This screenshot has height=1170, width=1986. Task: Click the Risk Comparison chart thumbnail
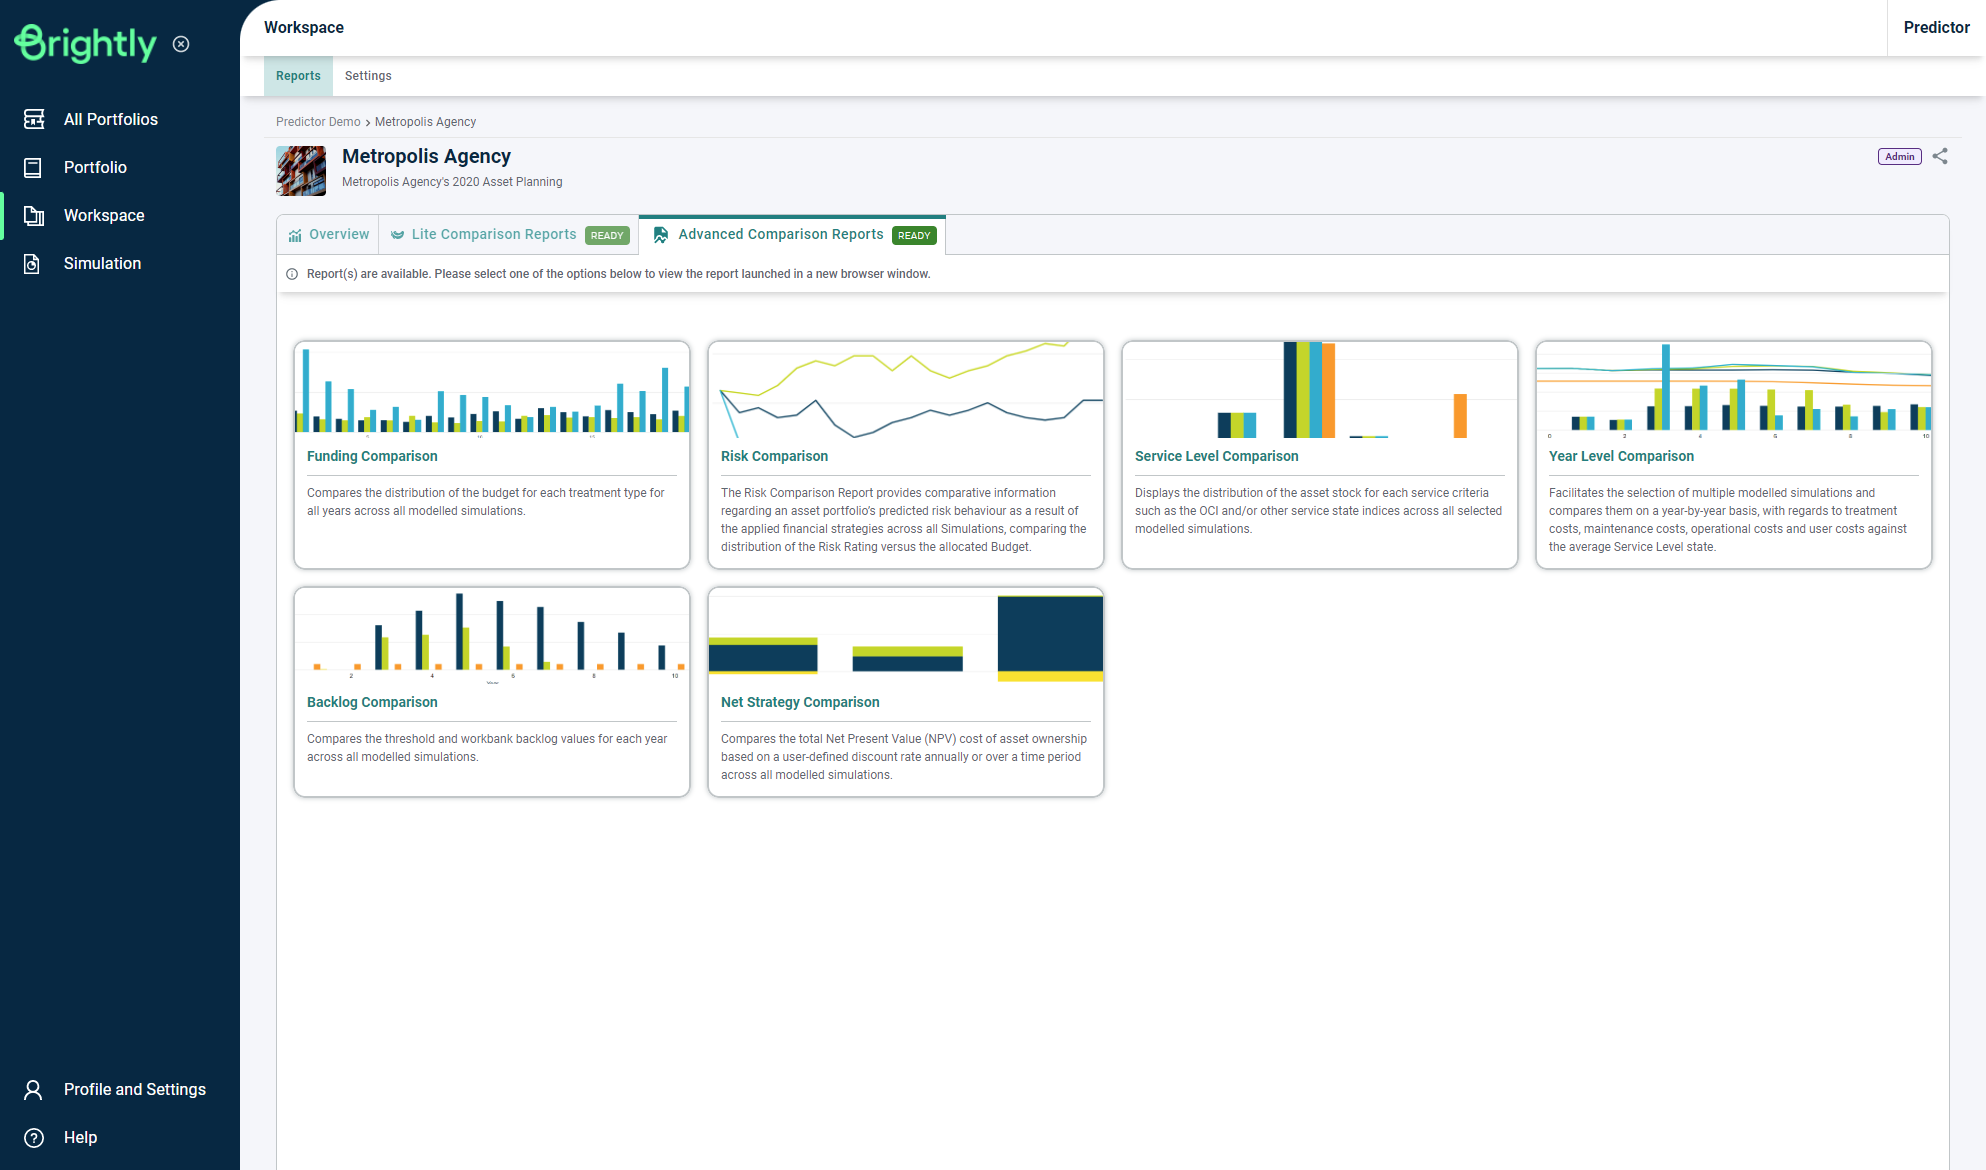[905, 390]
